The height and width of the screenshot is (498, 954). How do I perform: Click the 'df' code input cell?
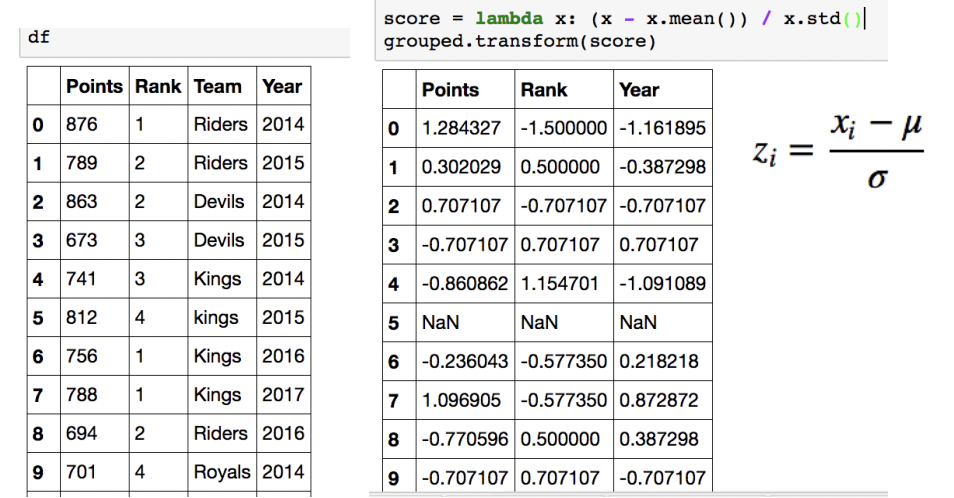click(x=185, y=41)
